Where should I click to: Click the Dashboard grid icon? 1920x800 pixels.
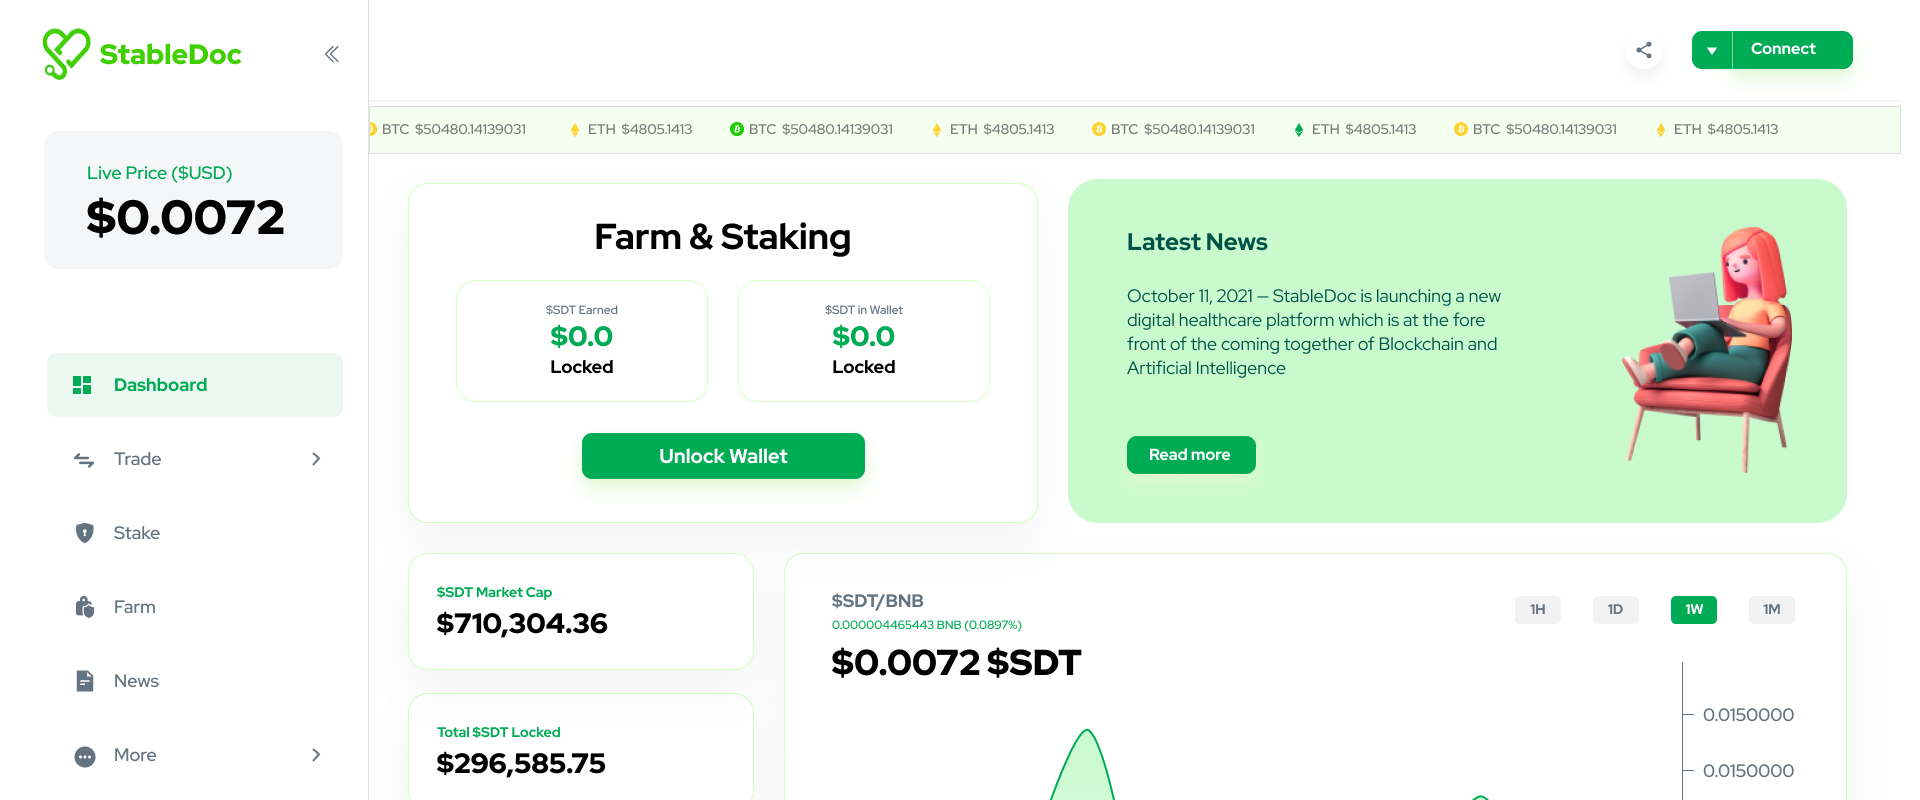click(x=82, y=385)
